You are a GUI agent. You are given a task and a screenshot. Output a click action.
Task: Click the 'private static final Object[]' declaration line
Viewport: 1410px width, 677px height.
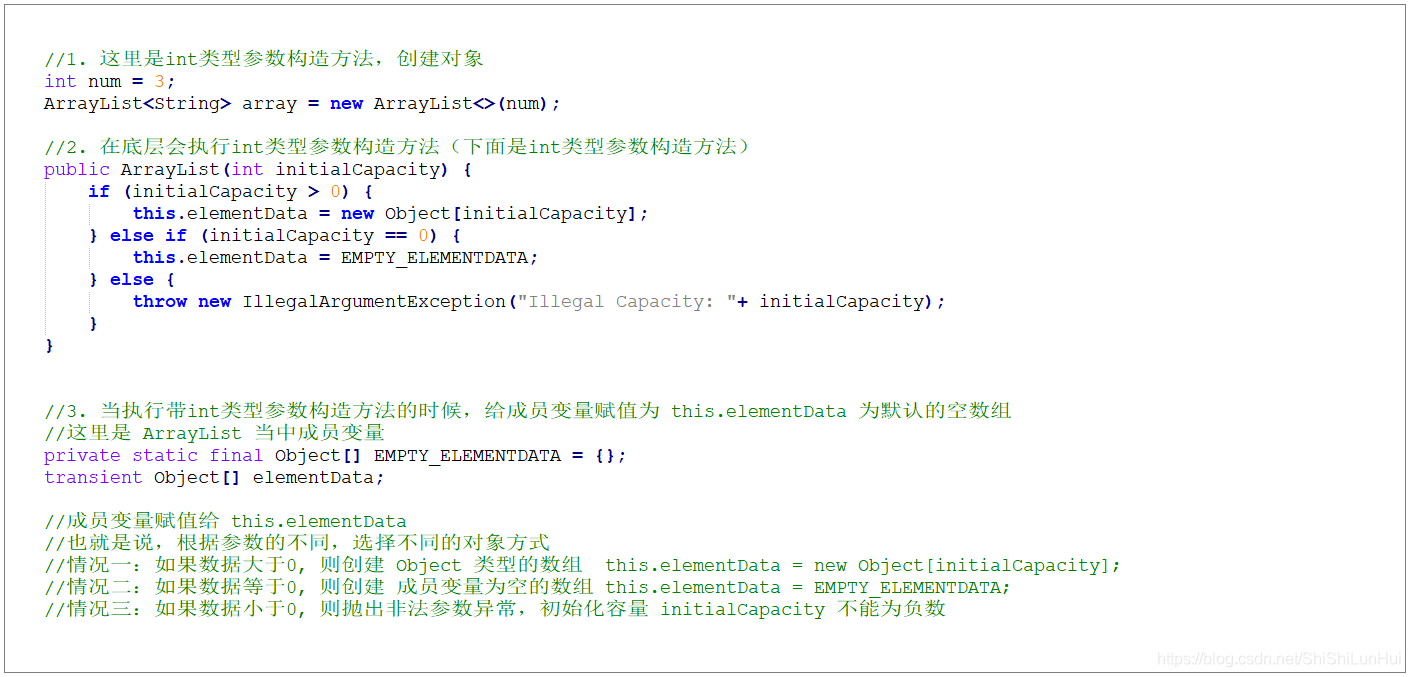tap(335, 455)
